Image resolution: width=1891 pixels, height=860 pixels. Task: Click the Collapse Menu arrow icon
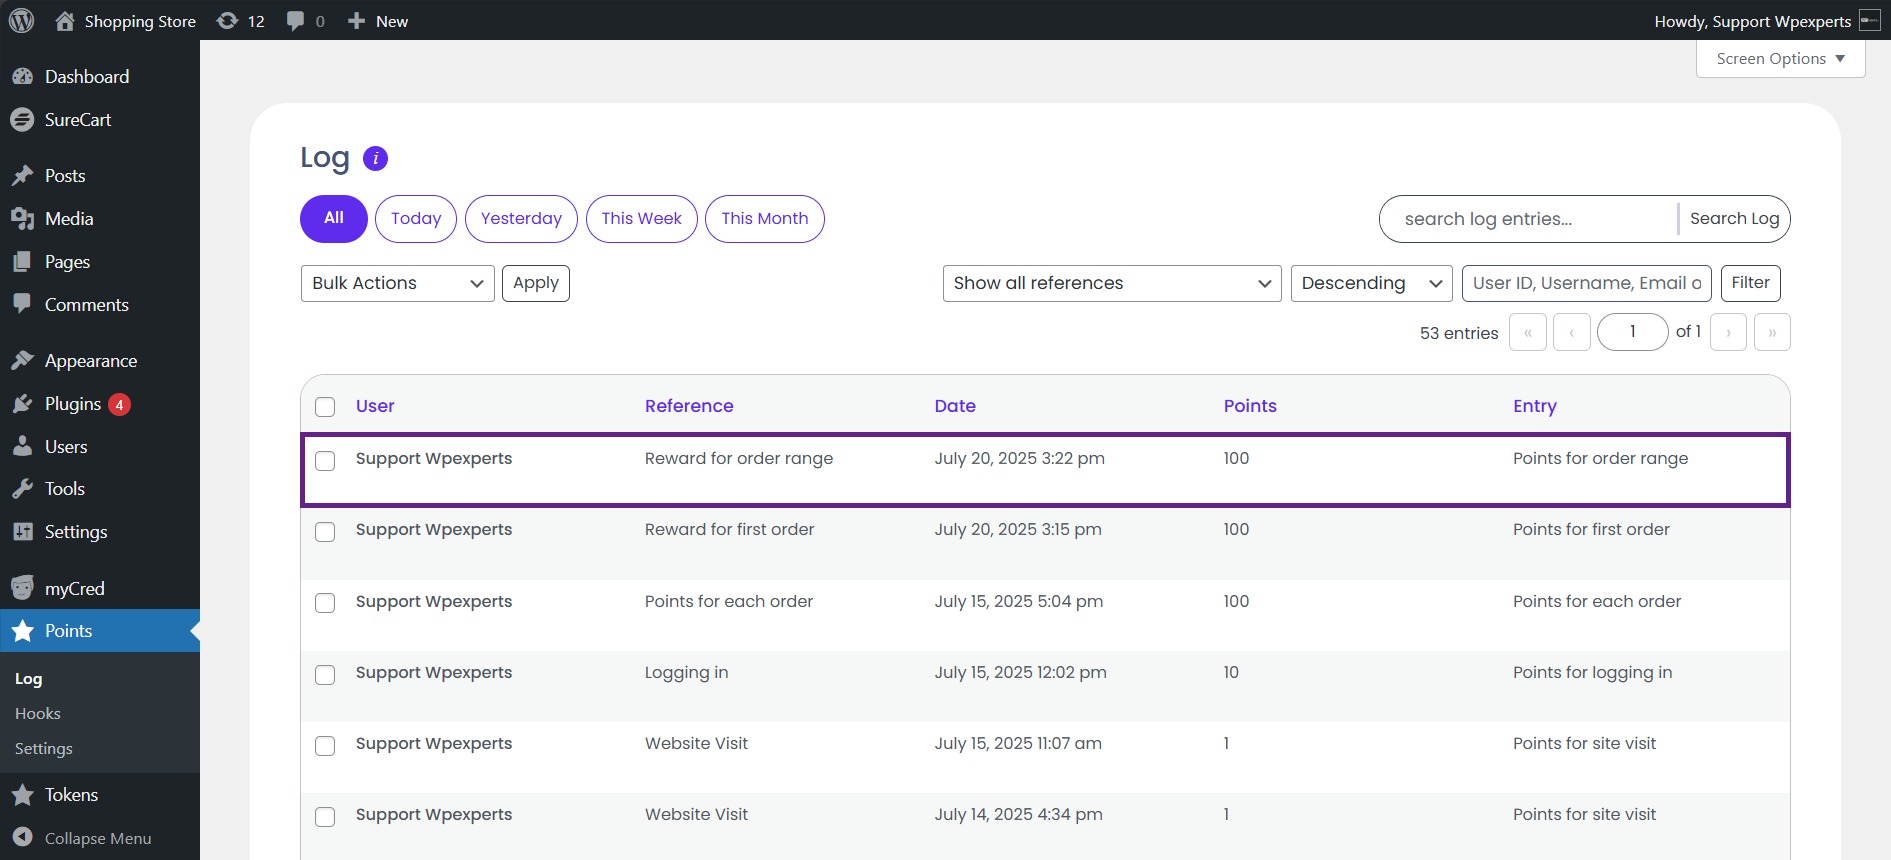point(22,838)
